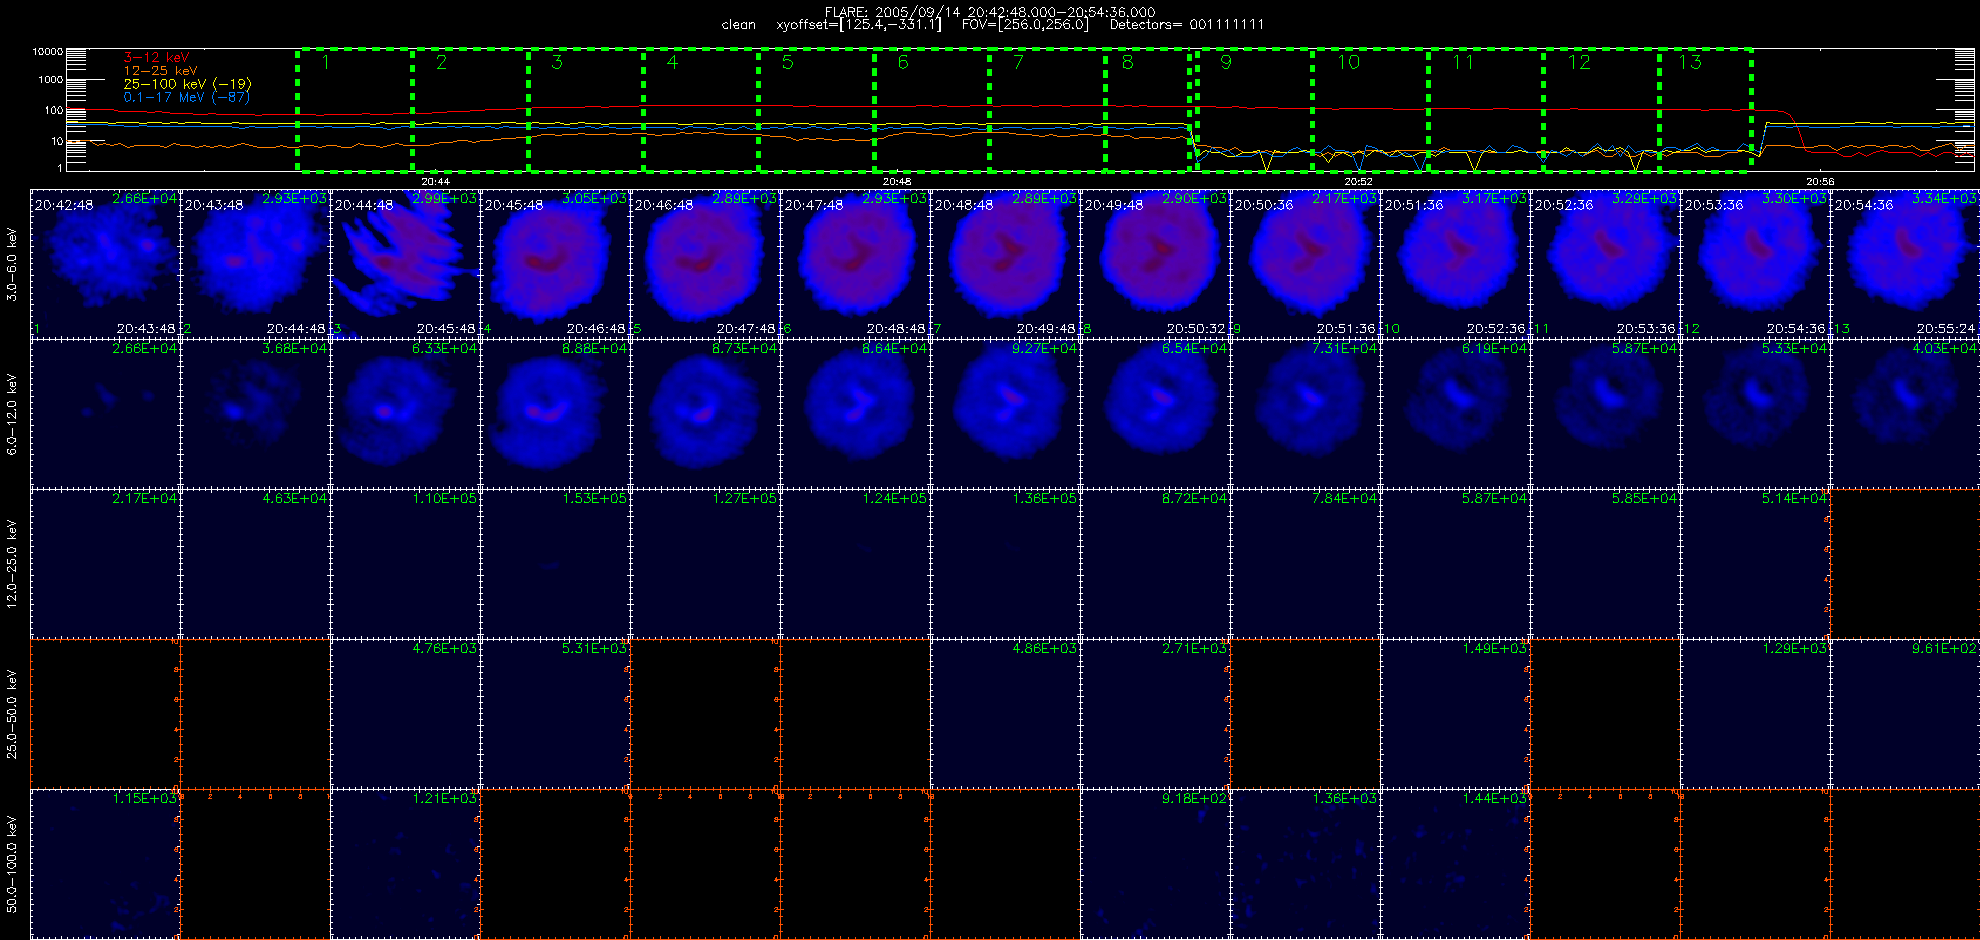Click the peak value '3.68E+04'

tap(295, 348)
